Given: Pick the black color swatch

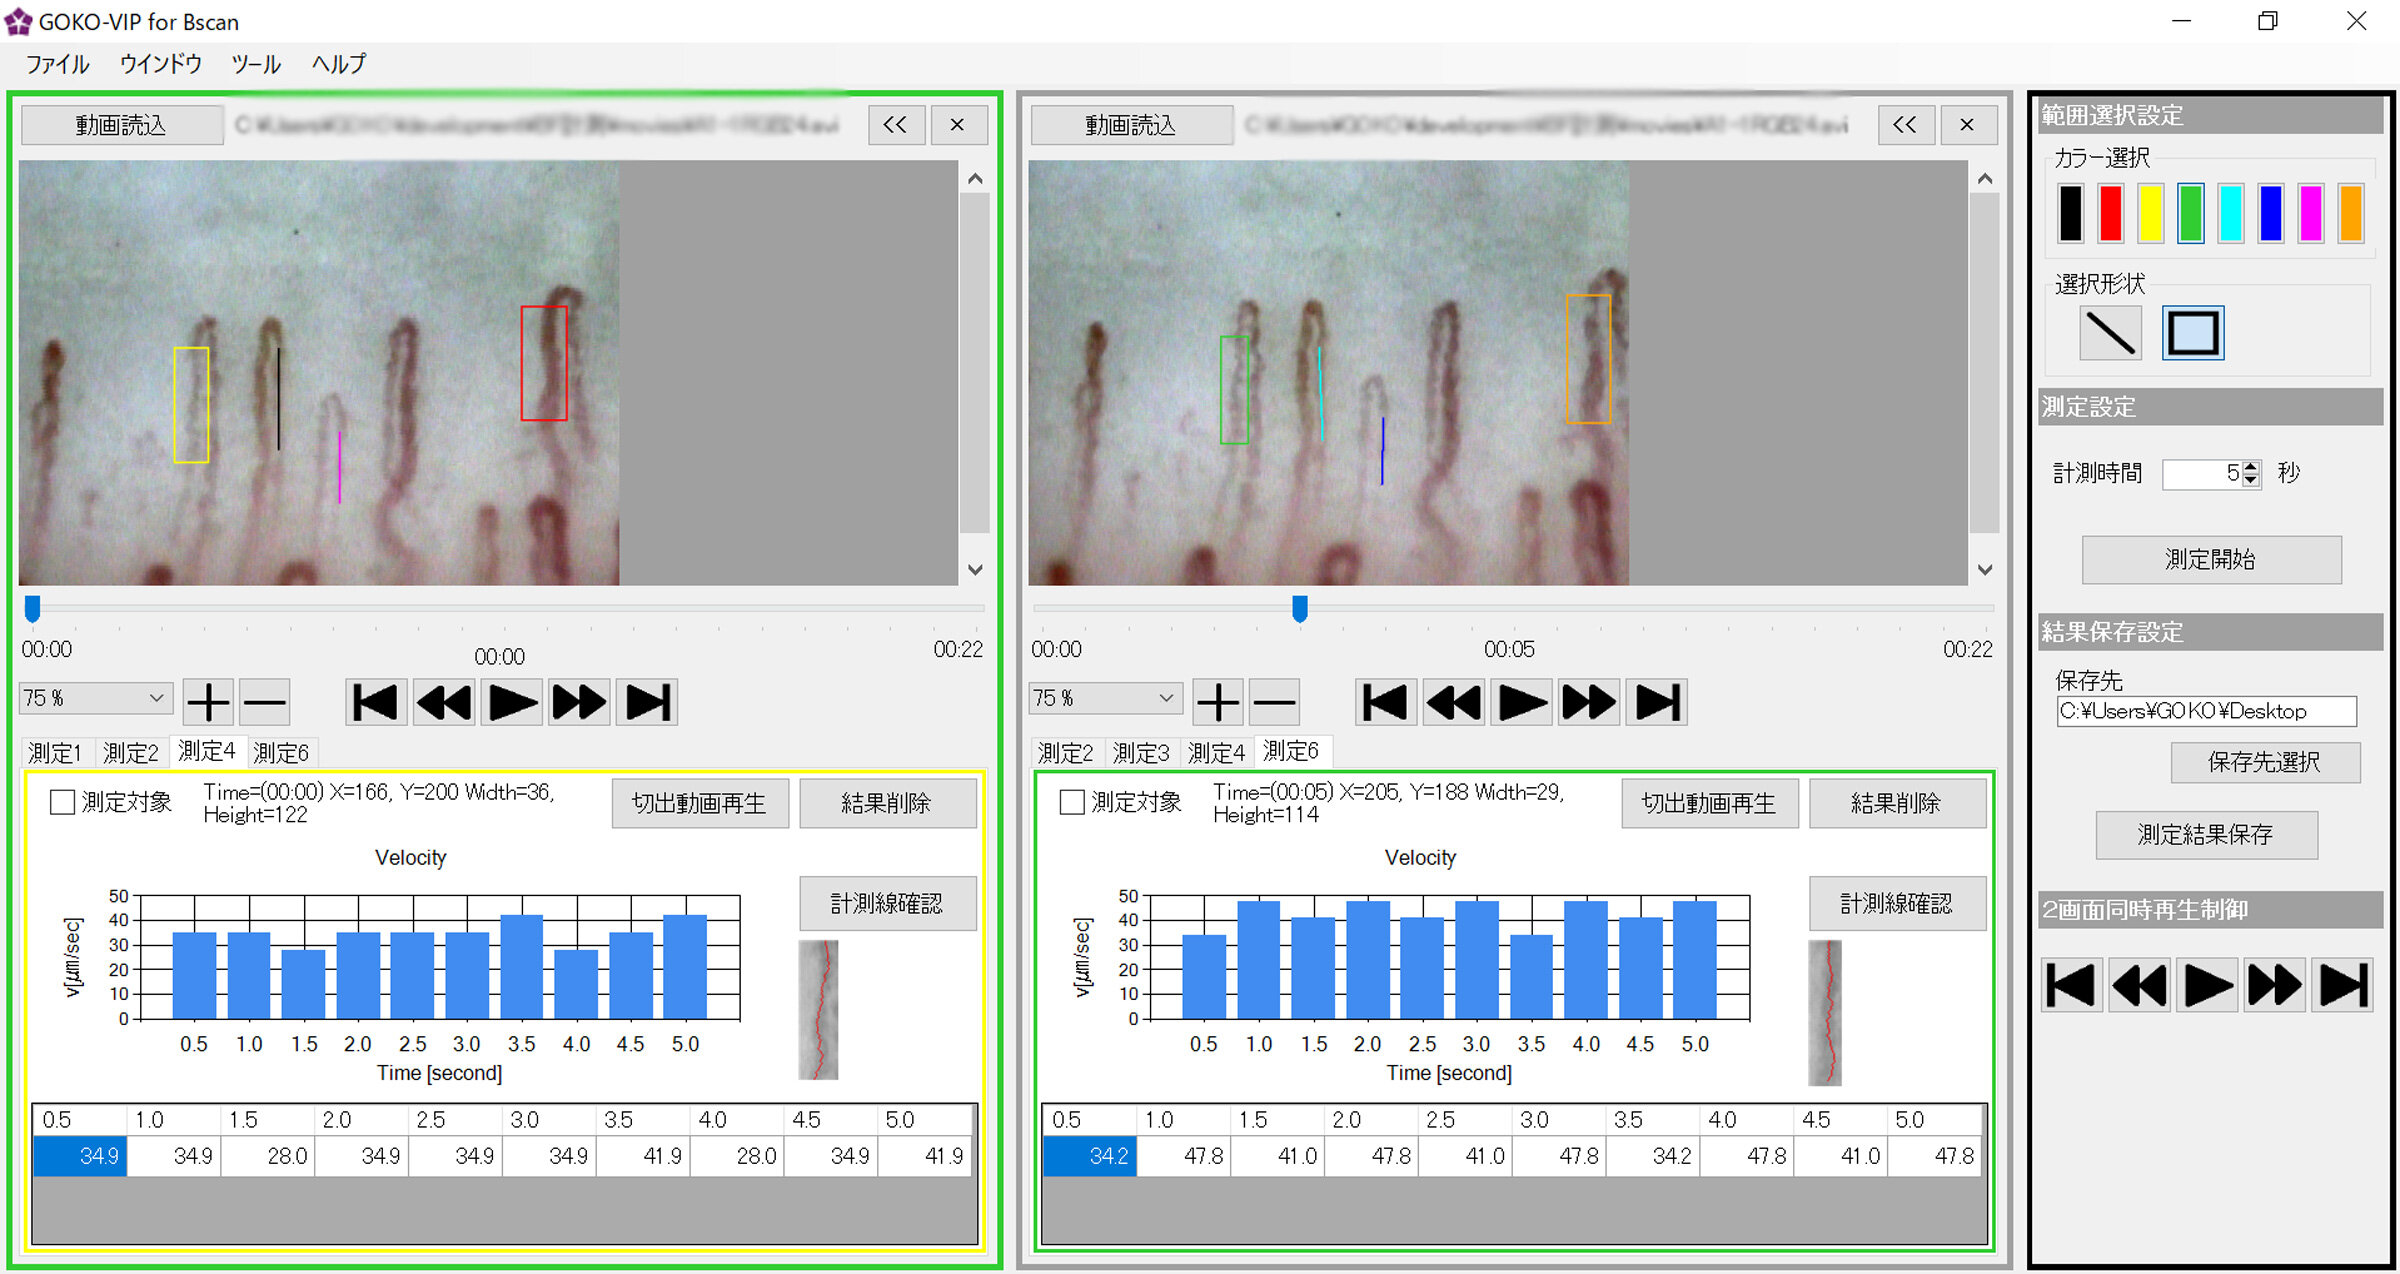Looking at the screenshot, I should pyautogui.click(x=2071, y=213).
